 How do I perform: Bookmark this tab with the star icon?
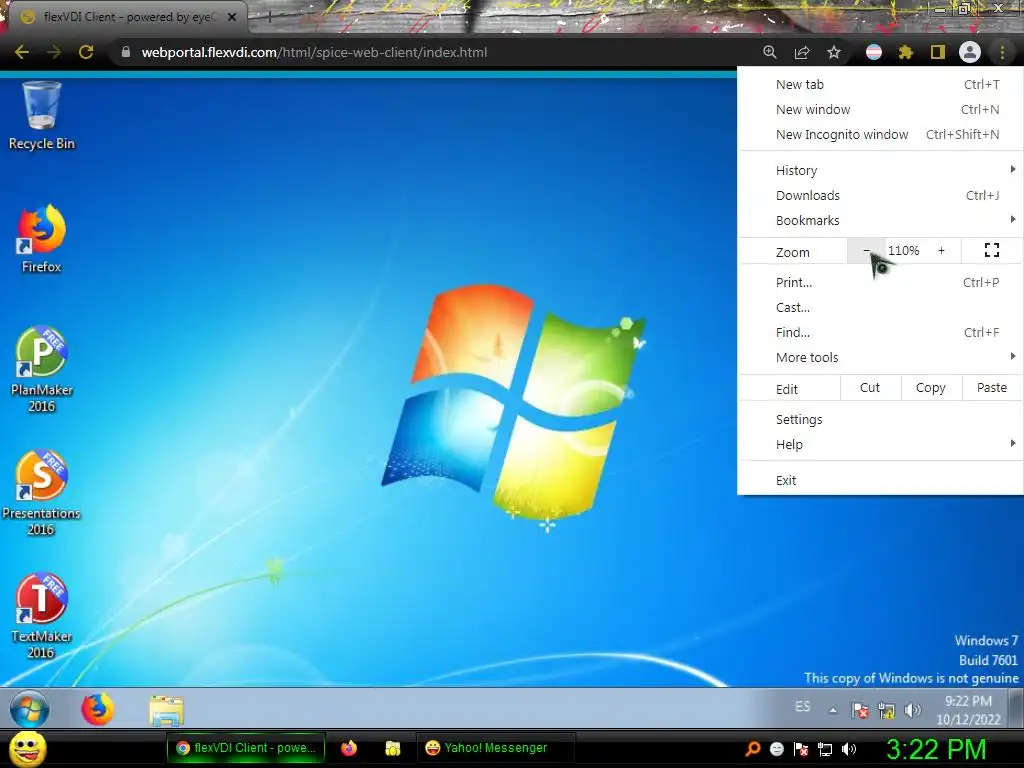tap(834, 52)
